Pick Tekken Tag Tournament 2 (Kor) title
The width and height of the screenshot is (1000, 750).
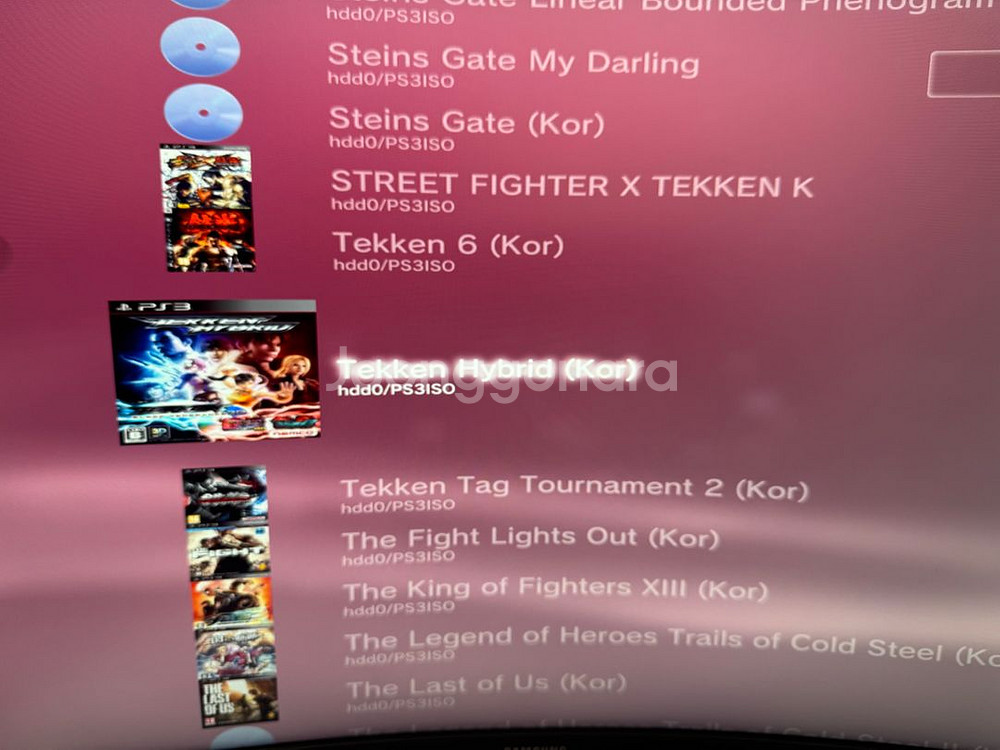pos(575,487)
